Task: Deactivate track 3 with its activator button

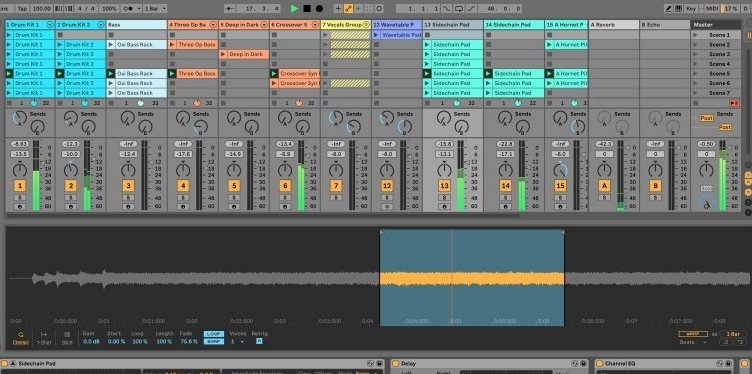Action: 128,186
